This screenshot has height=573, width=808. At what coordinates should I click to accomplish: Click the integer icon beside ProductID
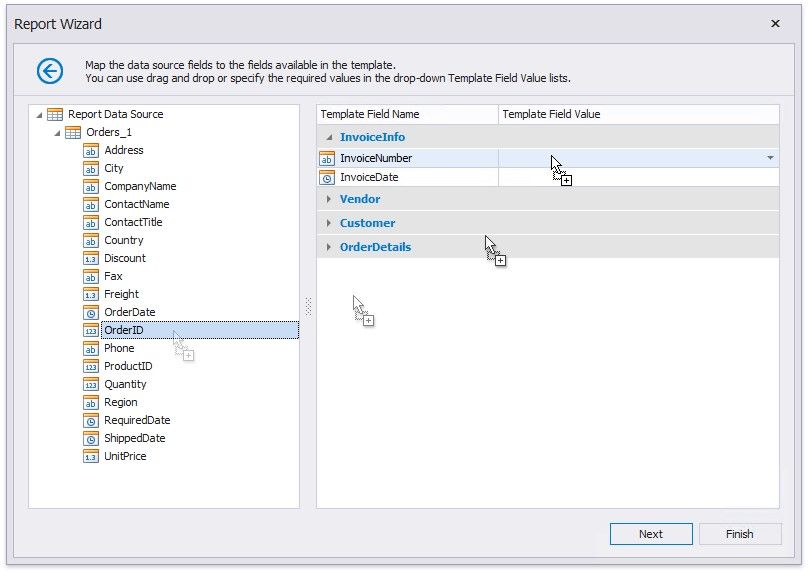coord(91,366)
